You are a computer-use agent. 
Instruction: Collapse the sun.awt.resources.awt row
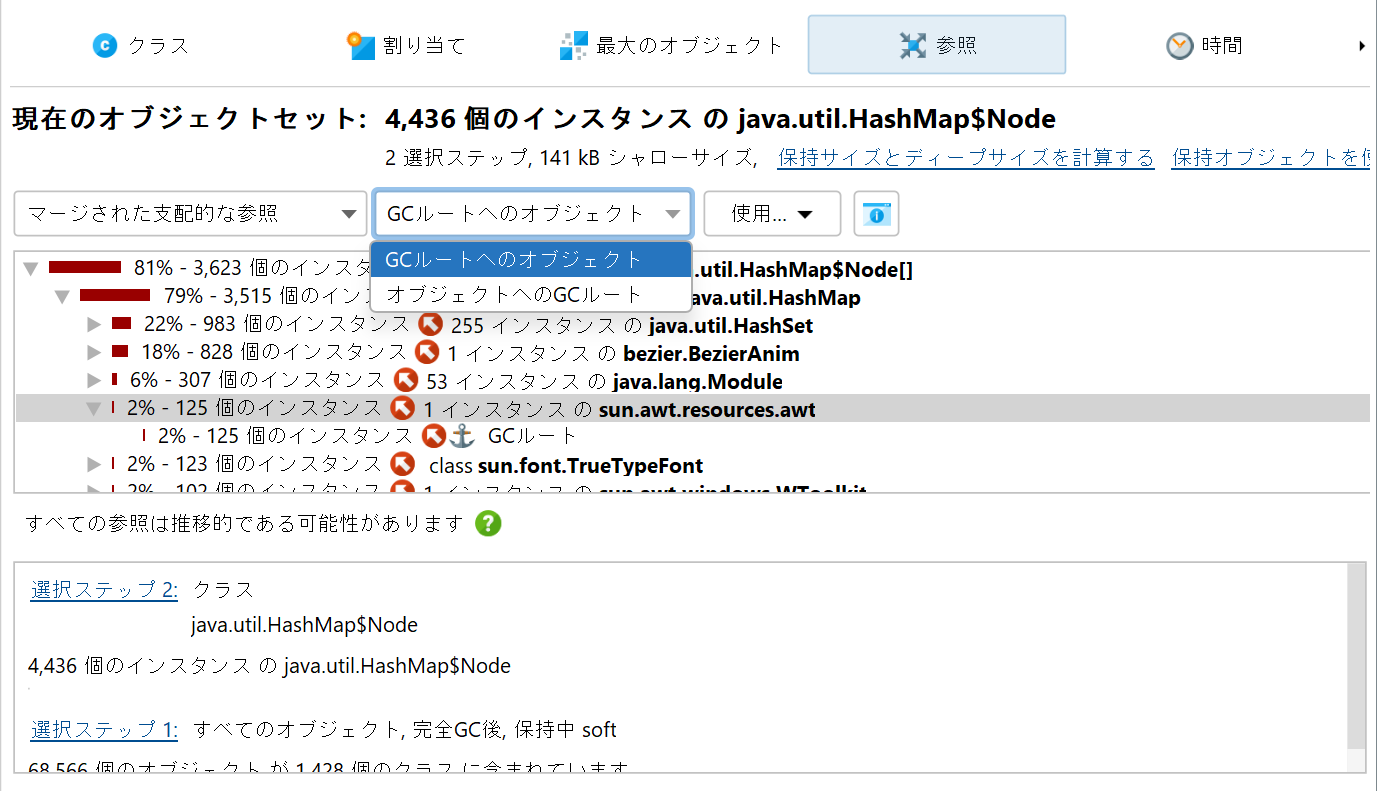(94, 408)
